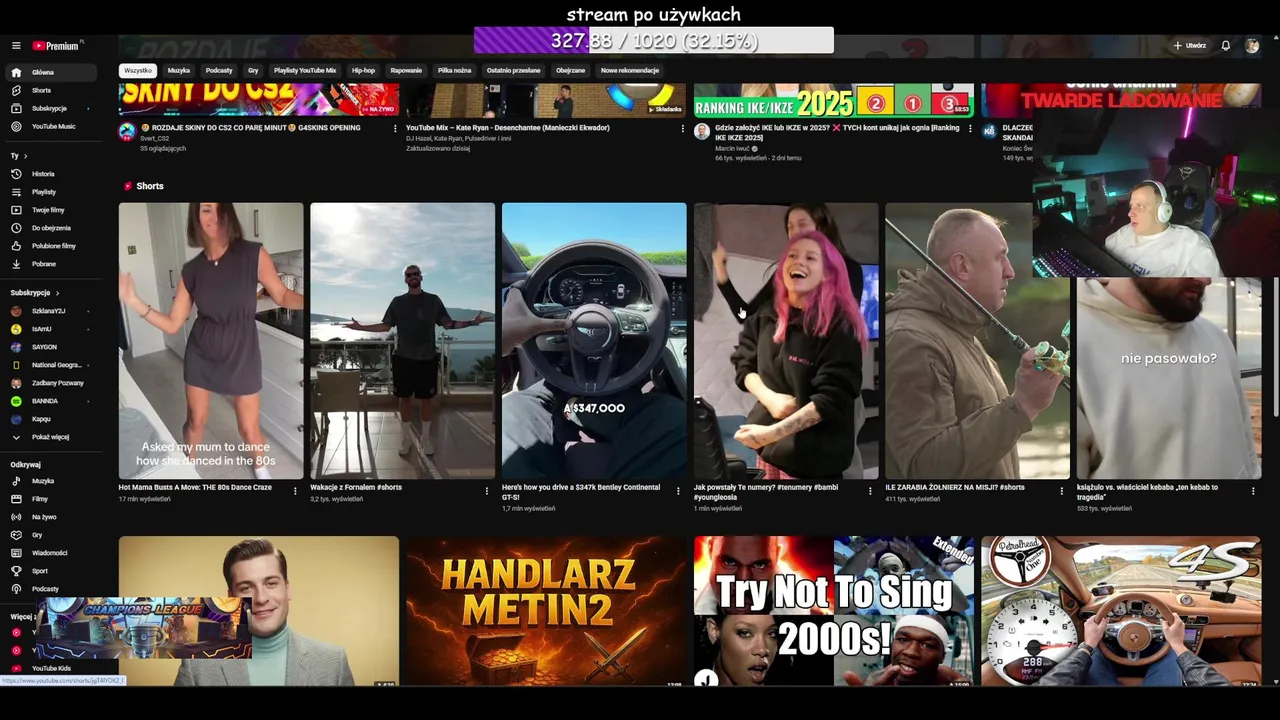
Task: Open the Główna home icon in sidebar
Action: pyautogui.click(x=16, y=72)
